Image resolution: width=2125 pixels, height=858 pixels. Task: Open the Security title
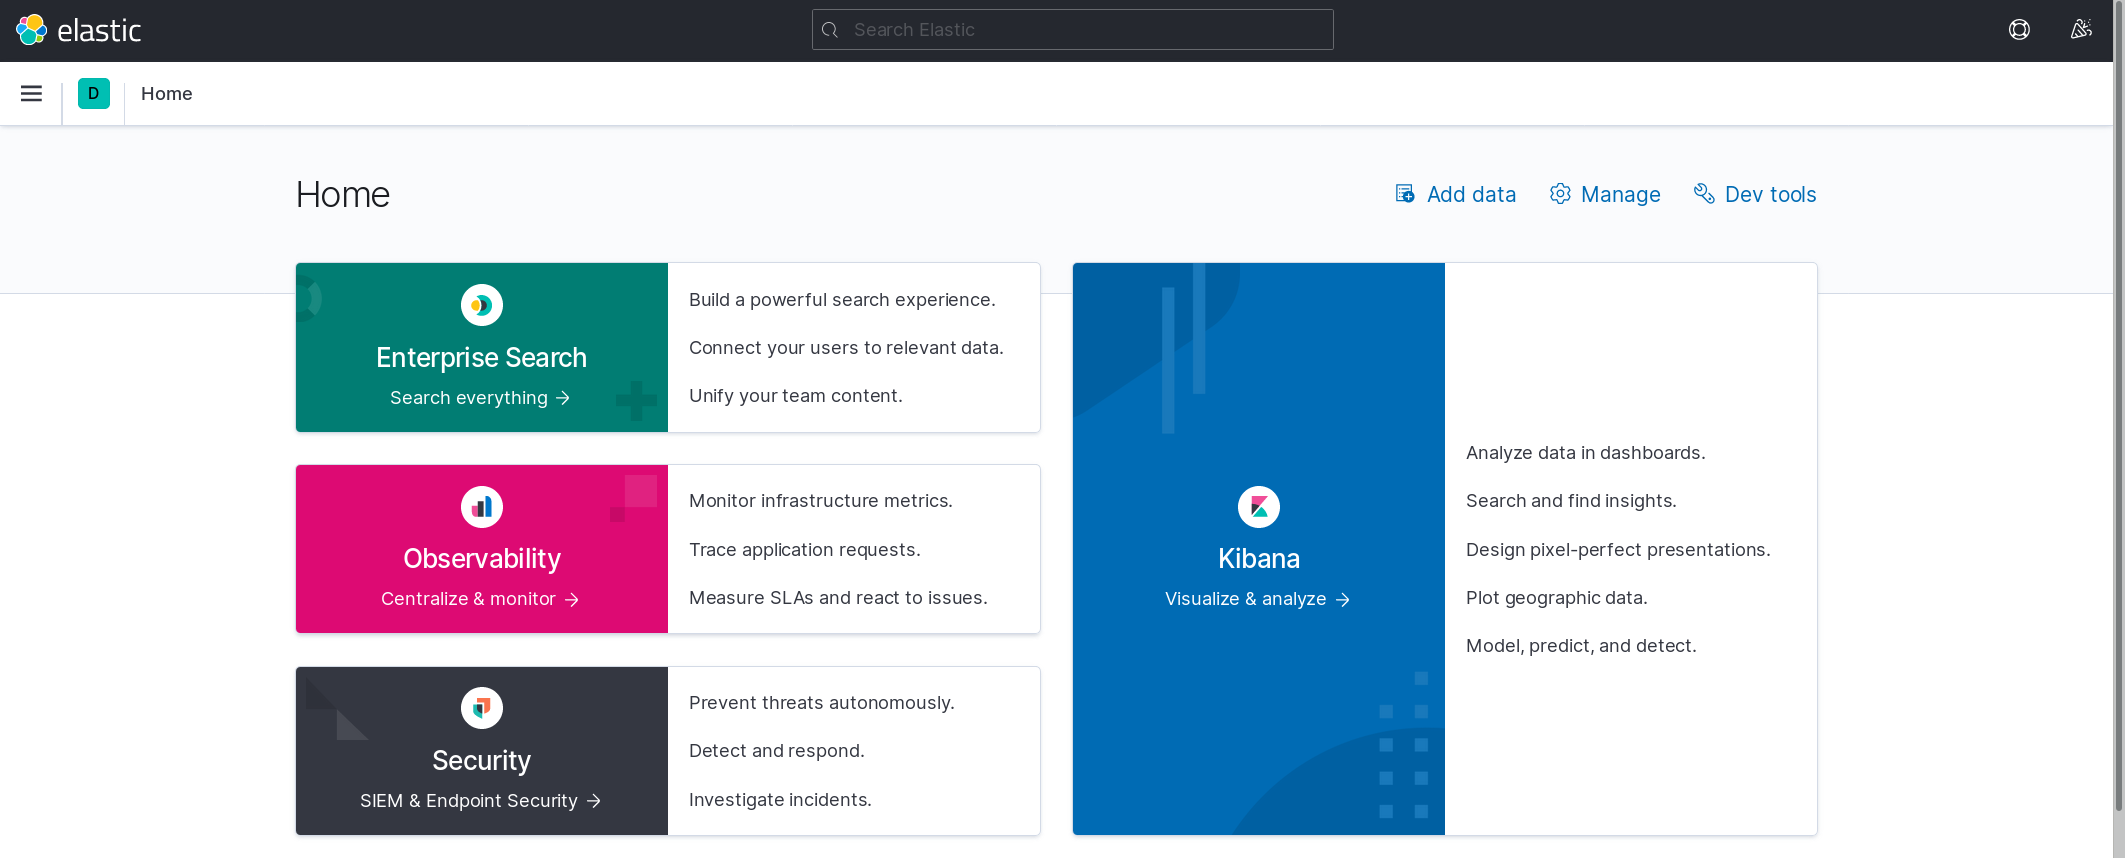tap(481, 760)
